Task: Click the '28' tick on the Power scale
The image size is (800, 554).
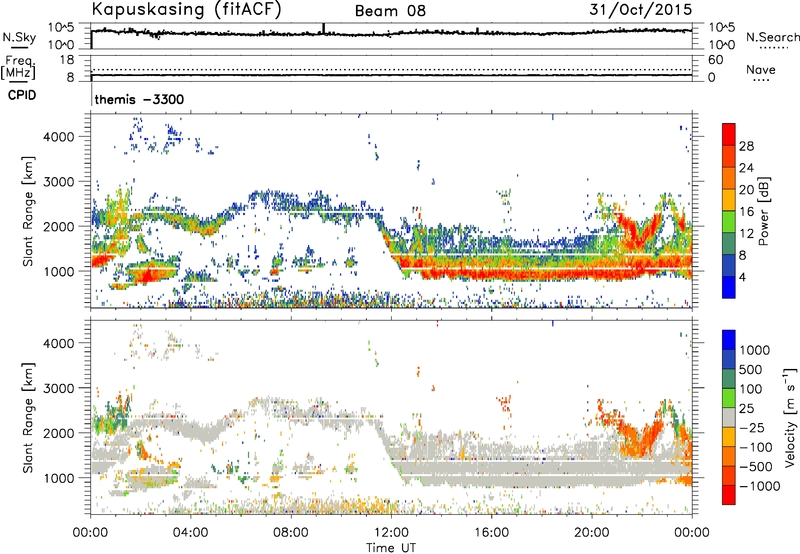Action: [746, 146]
